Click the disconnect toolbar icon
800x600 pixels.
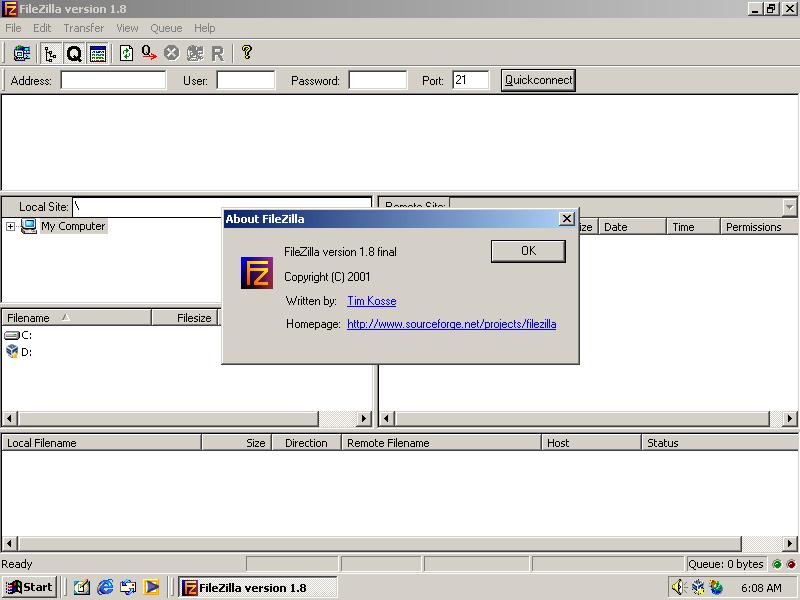(x=194, y=53)
